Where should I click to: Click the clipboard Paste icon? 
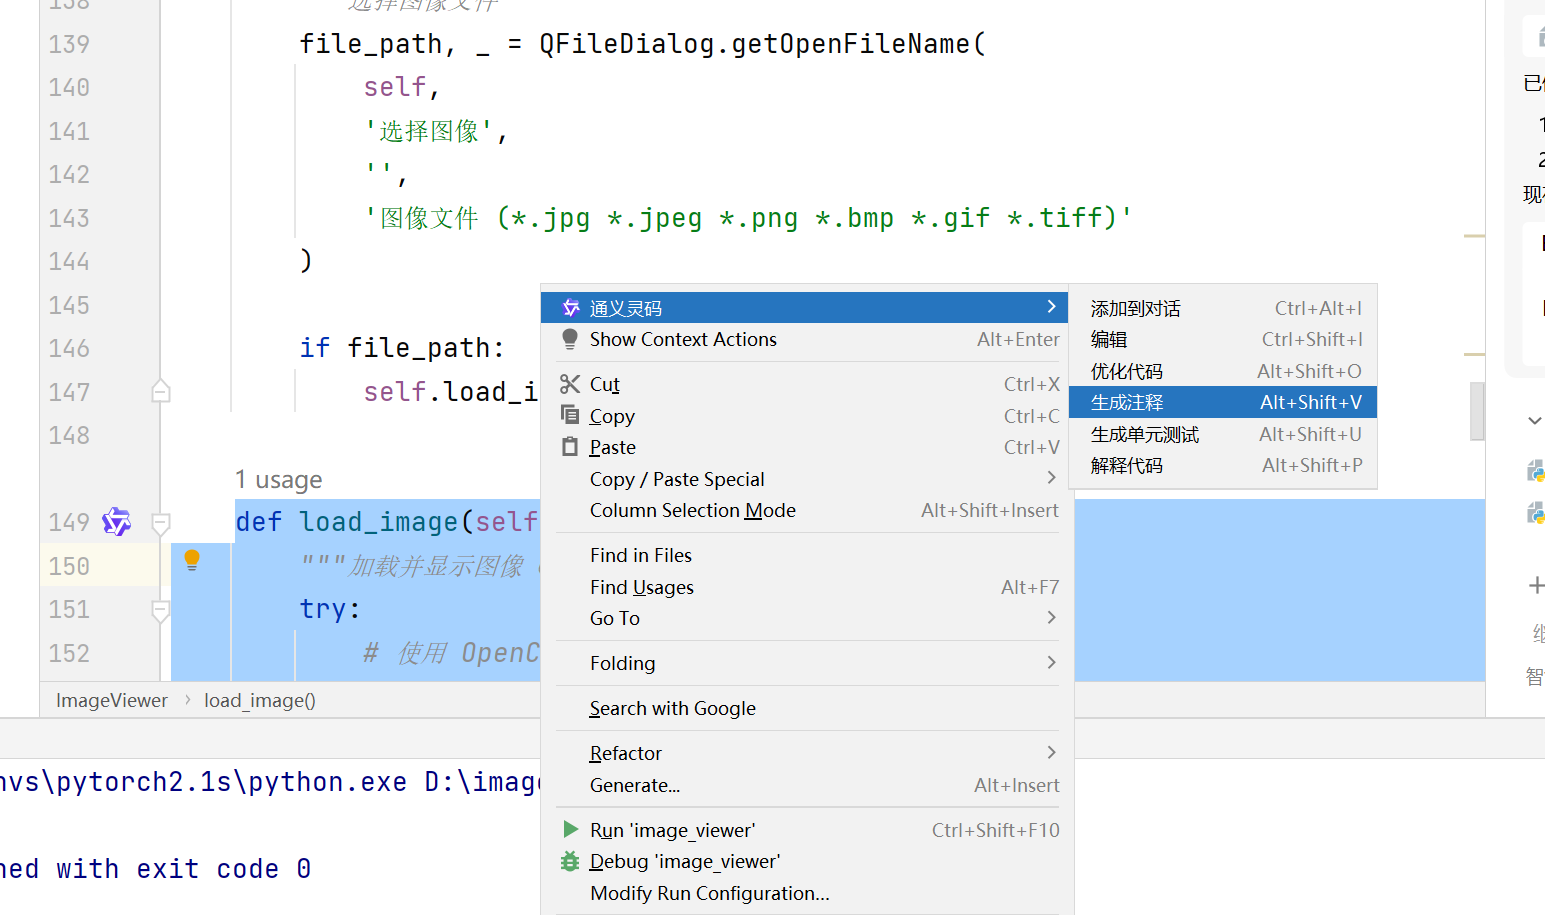pyautogui.click(x=570, y=447)
